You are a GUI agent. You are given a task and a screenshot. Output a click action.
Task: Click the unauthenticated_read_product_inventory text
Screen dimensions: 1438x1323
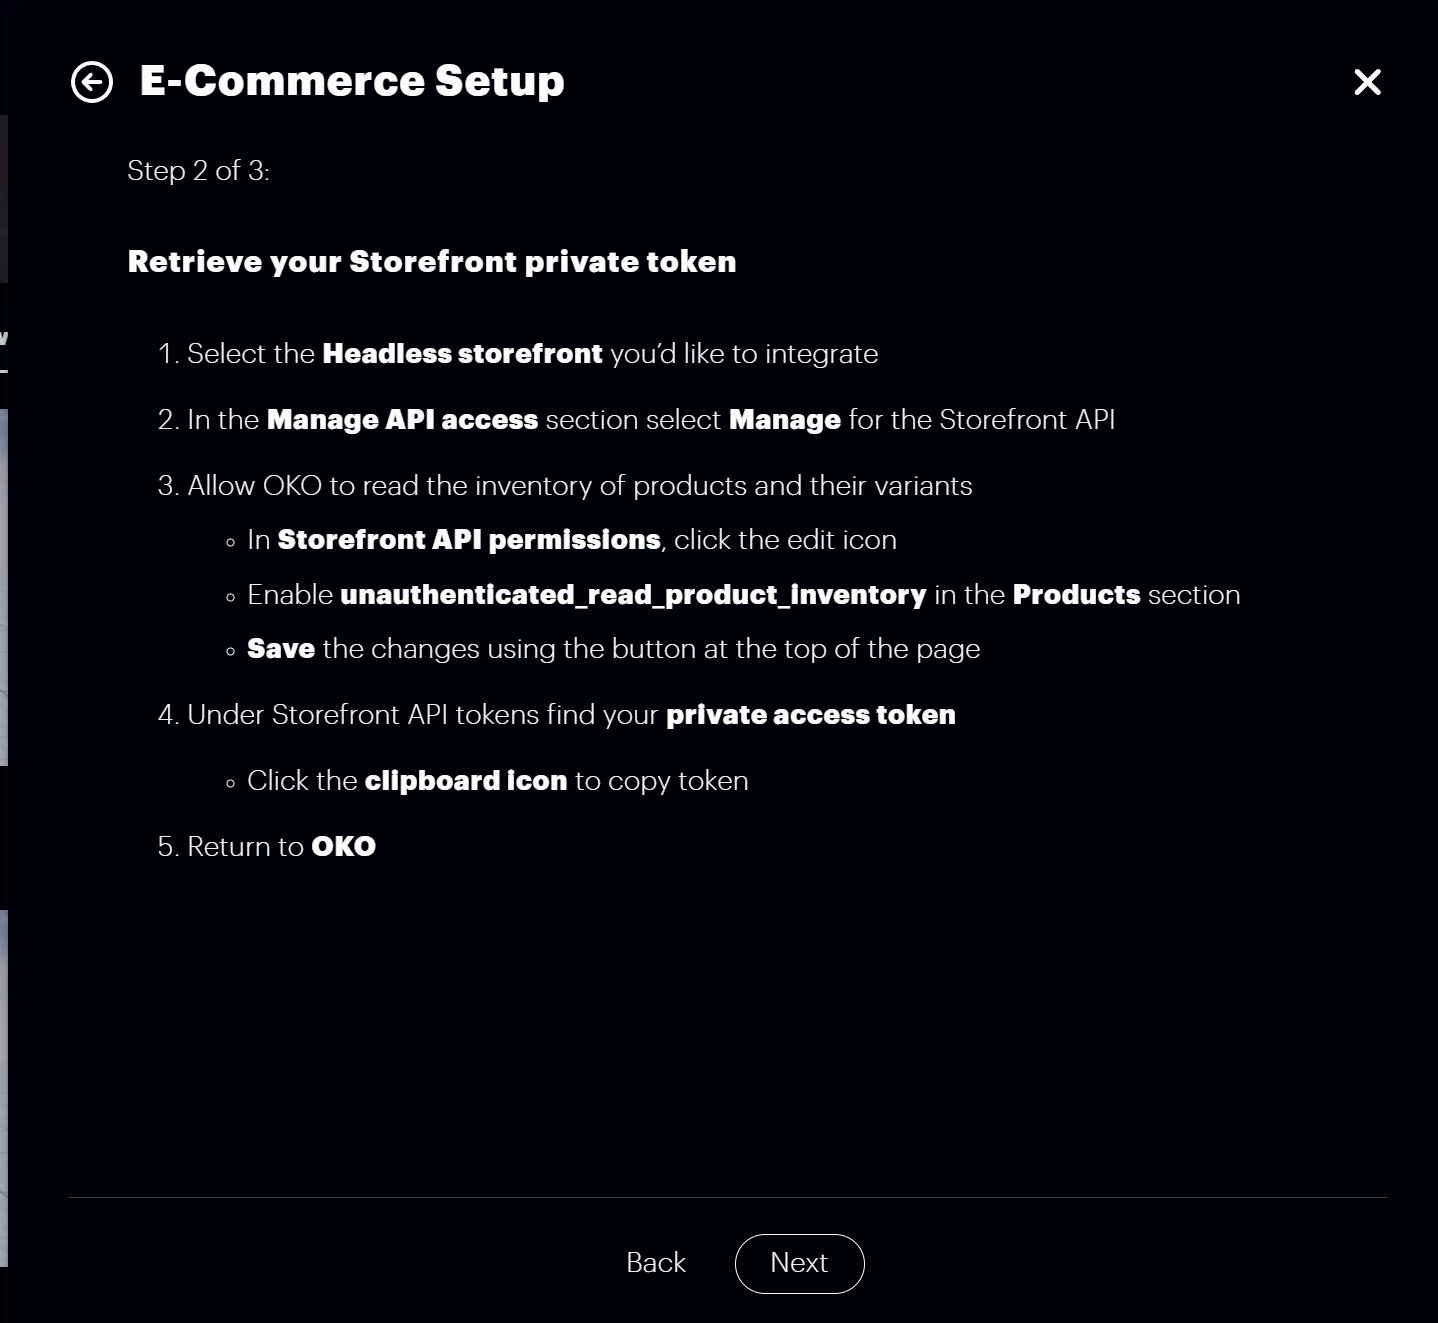click(x=633, y=595)
